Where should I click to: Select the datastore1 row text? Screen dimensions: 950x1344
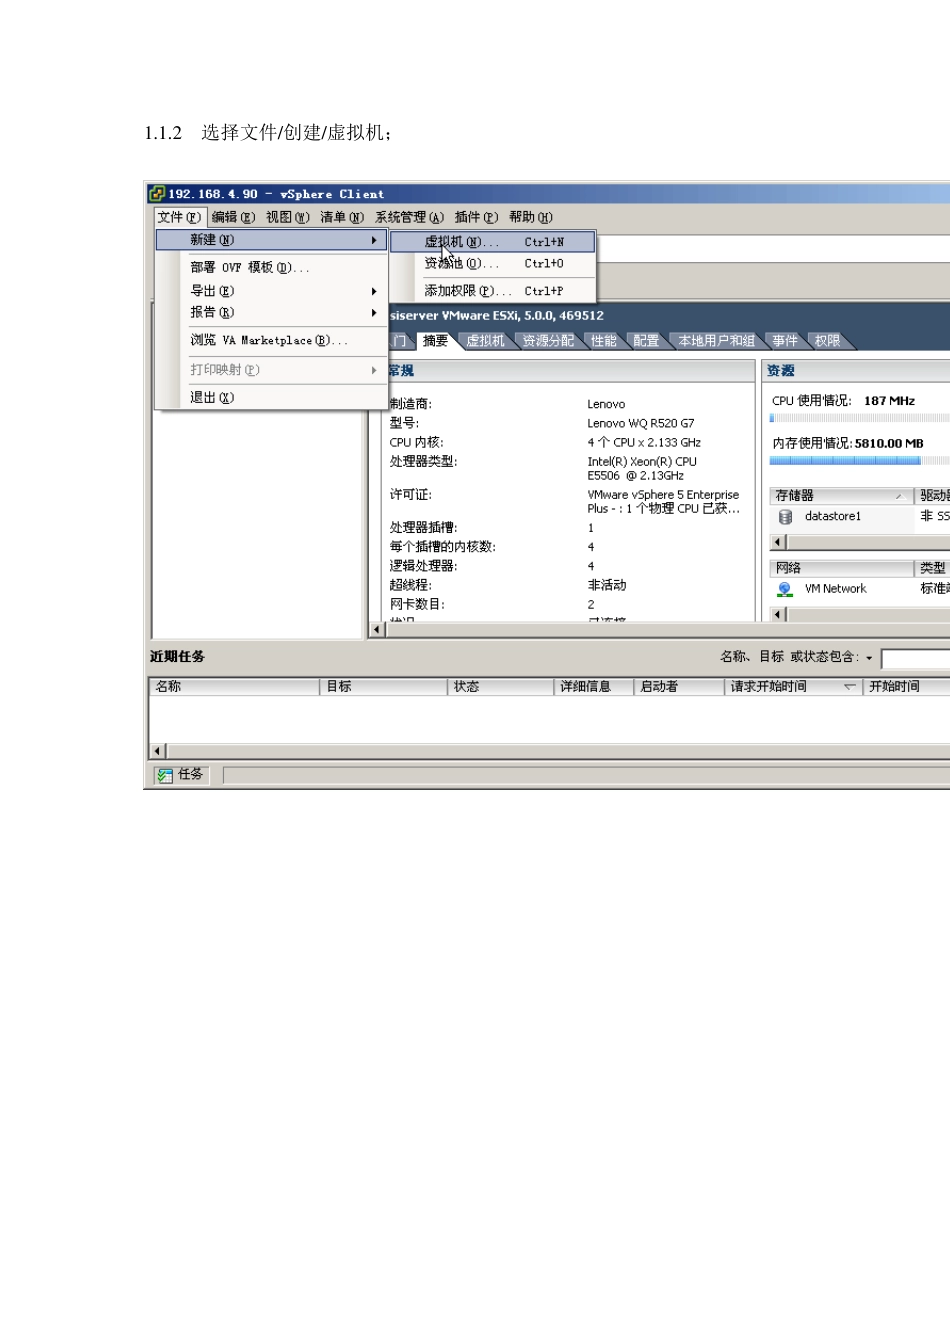point(833,517)
